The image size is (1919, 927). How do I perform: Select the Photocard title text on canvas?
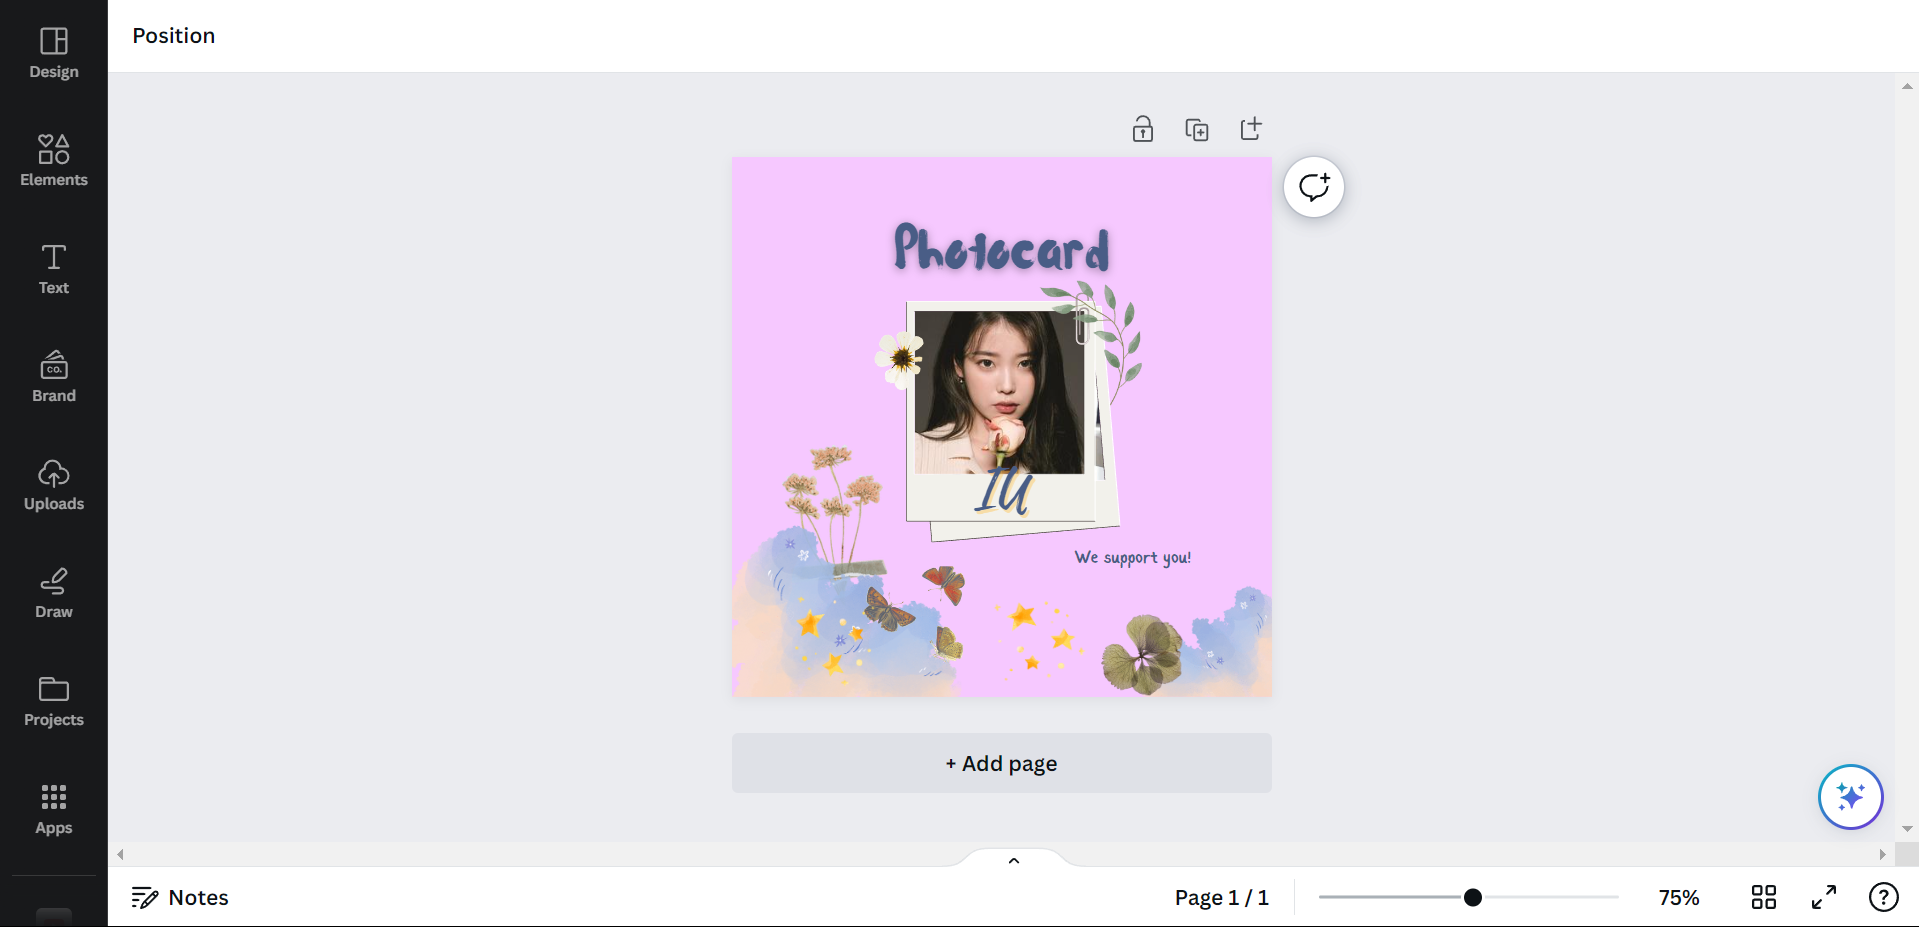(x=1002, y=248)
